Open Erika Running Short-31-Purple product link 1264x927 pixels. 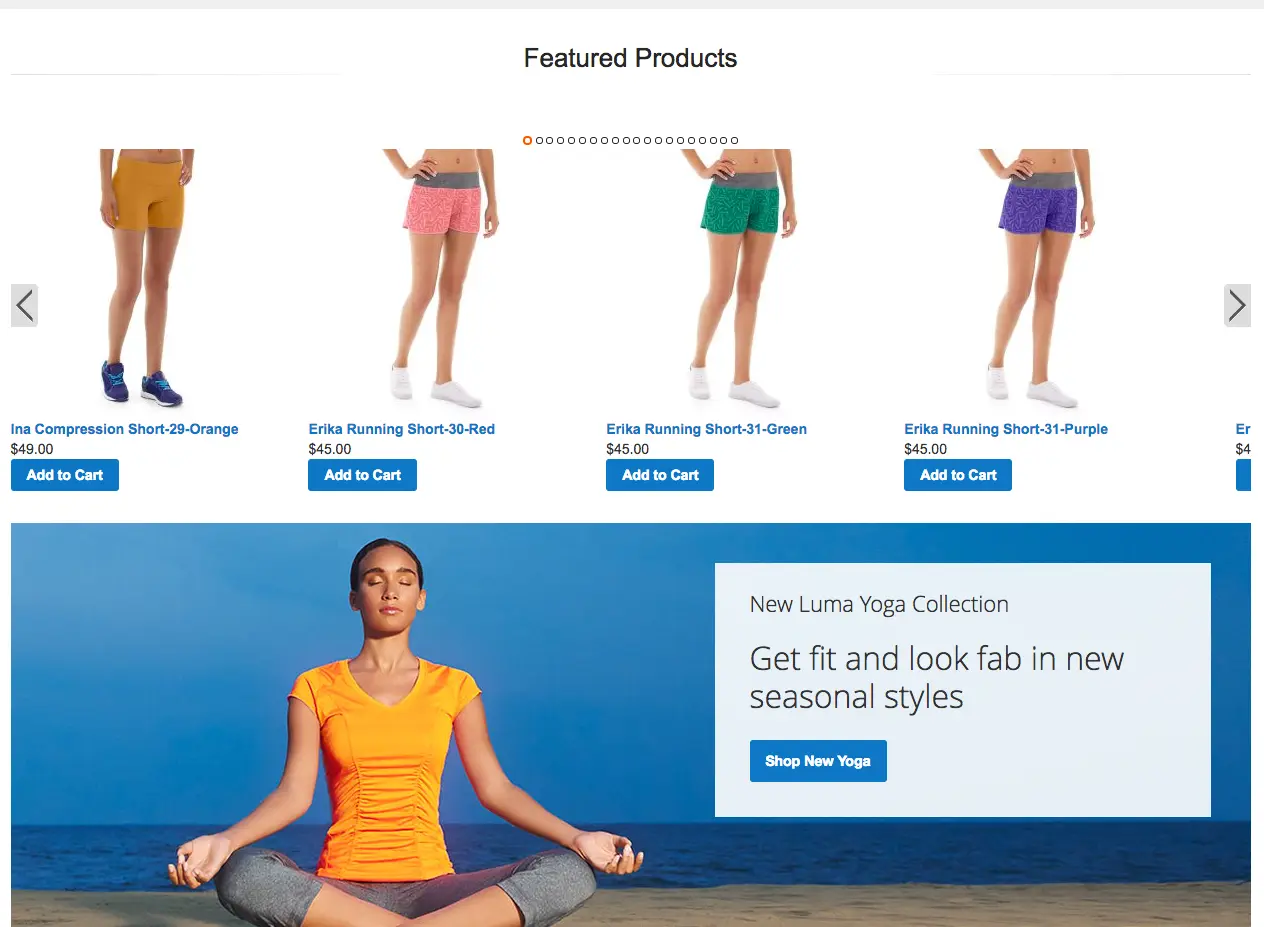[x=1006, y=429]
